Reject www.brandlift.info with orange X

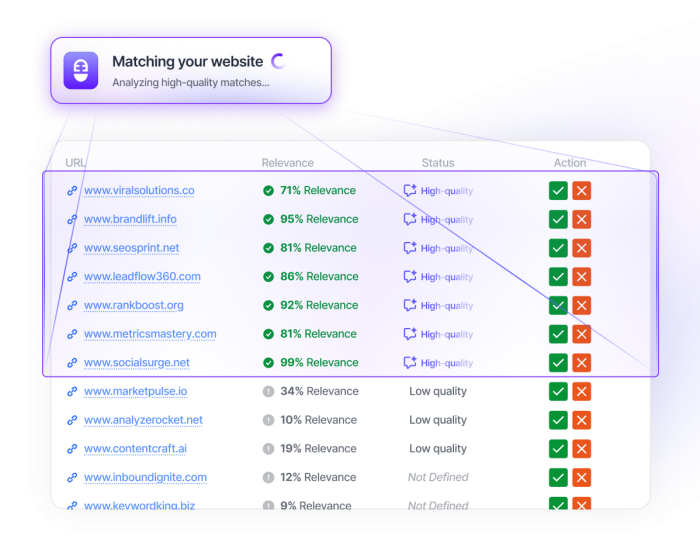[582, 219]
